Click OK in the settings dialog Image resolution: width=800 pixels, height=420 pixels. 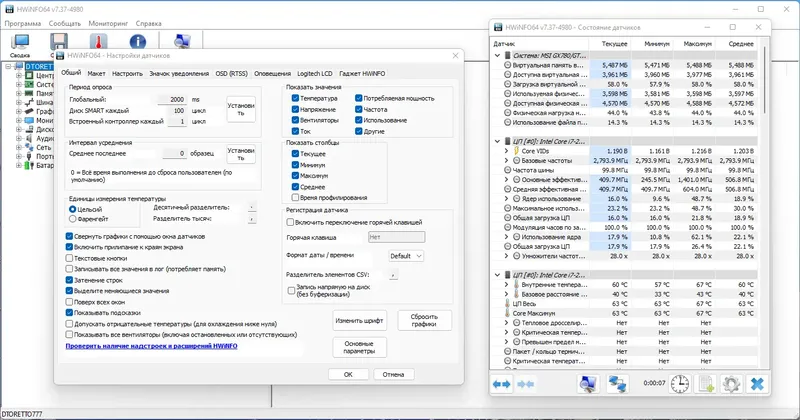pos(348,375)
